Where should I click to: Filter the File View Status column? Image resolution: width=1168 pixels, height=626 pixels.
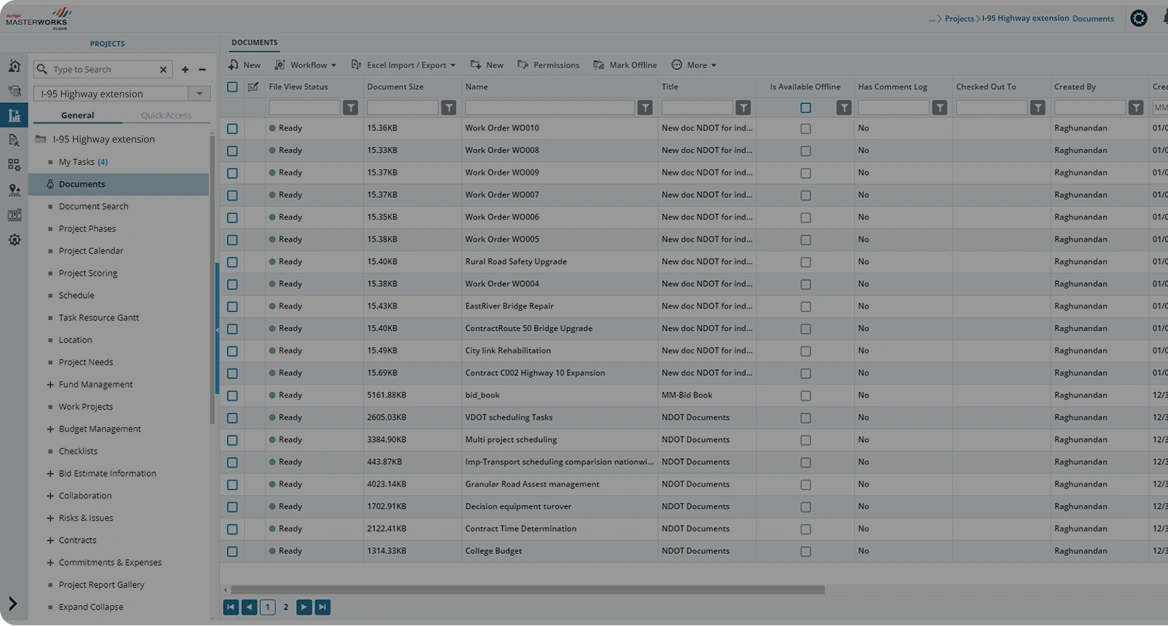pos(350,108)
